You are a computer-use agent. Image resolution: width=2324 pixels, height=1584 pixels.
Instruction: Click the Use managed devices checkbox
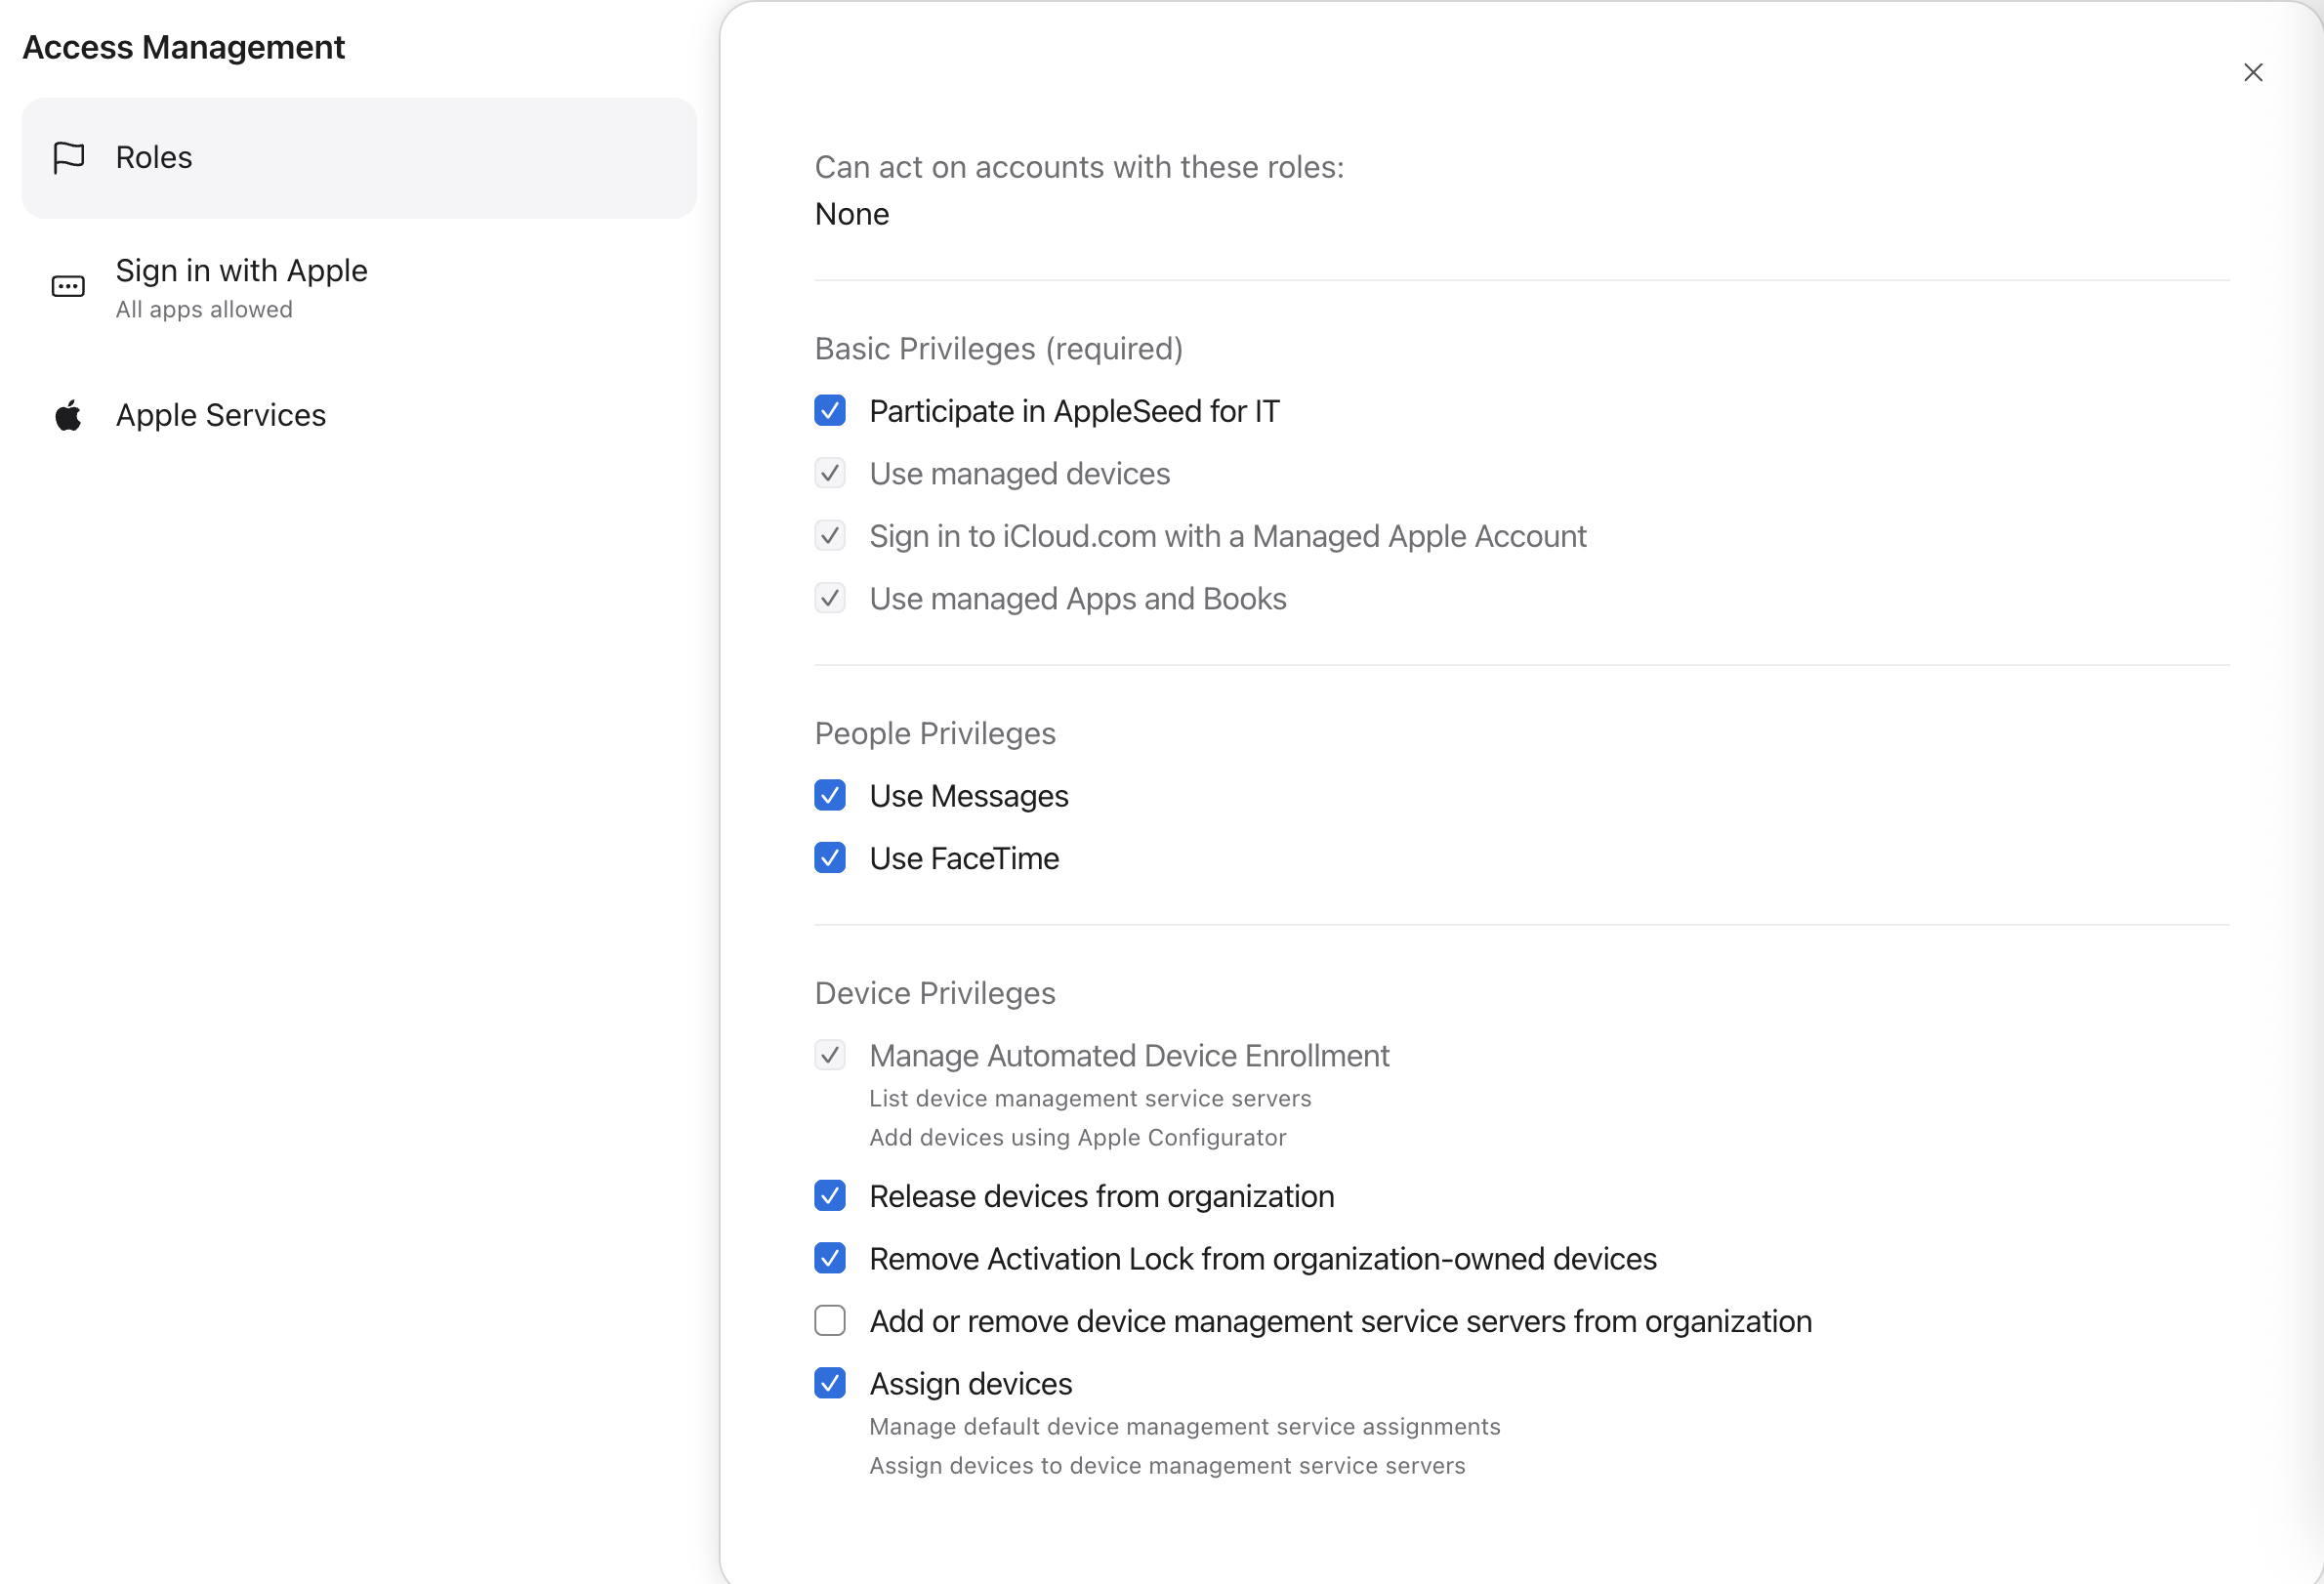830,473
